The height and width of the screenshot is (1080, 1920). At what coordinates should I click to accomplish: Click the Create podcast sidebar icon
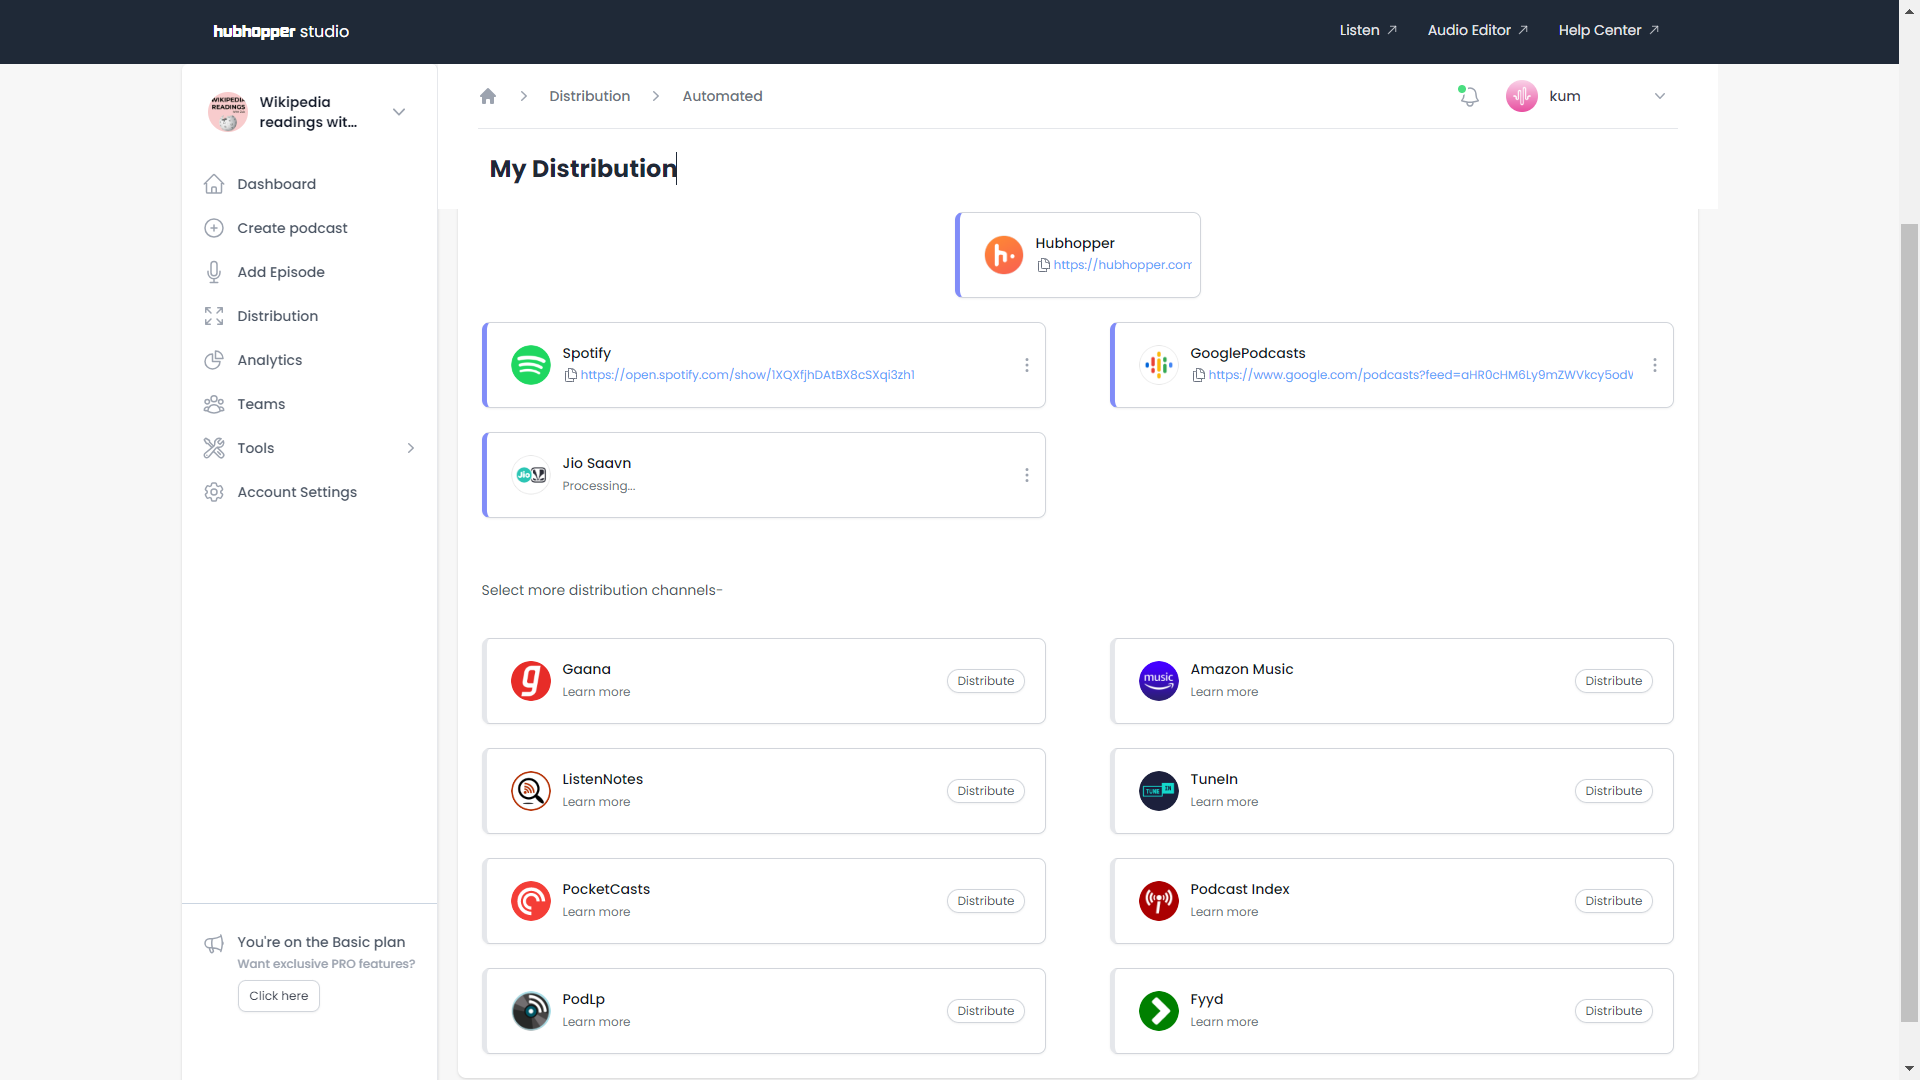(214, 228)
